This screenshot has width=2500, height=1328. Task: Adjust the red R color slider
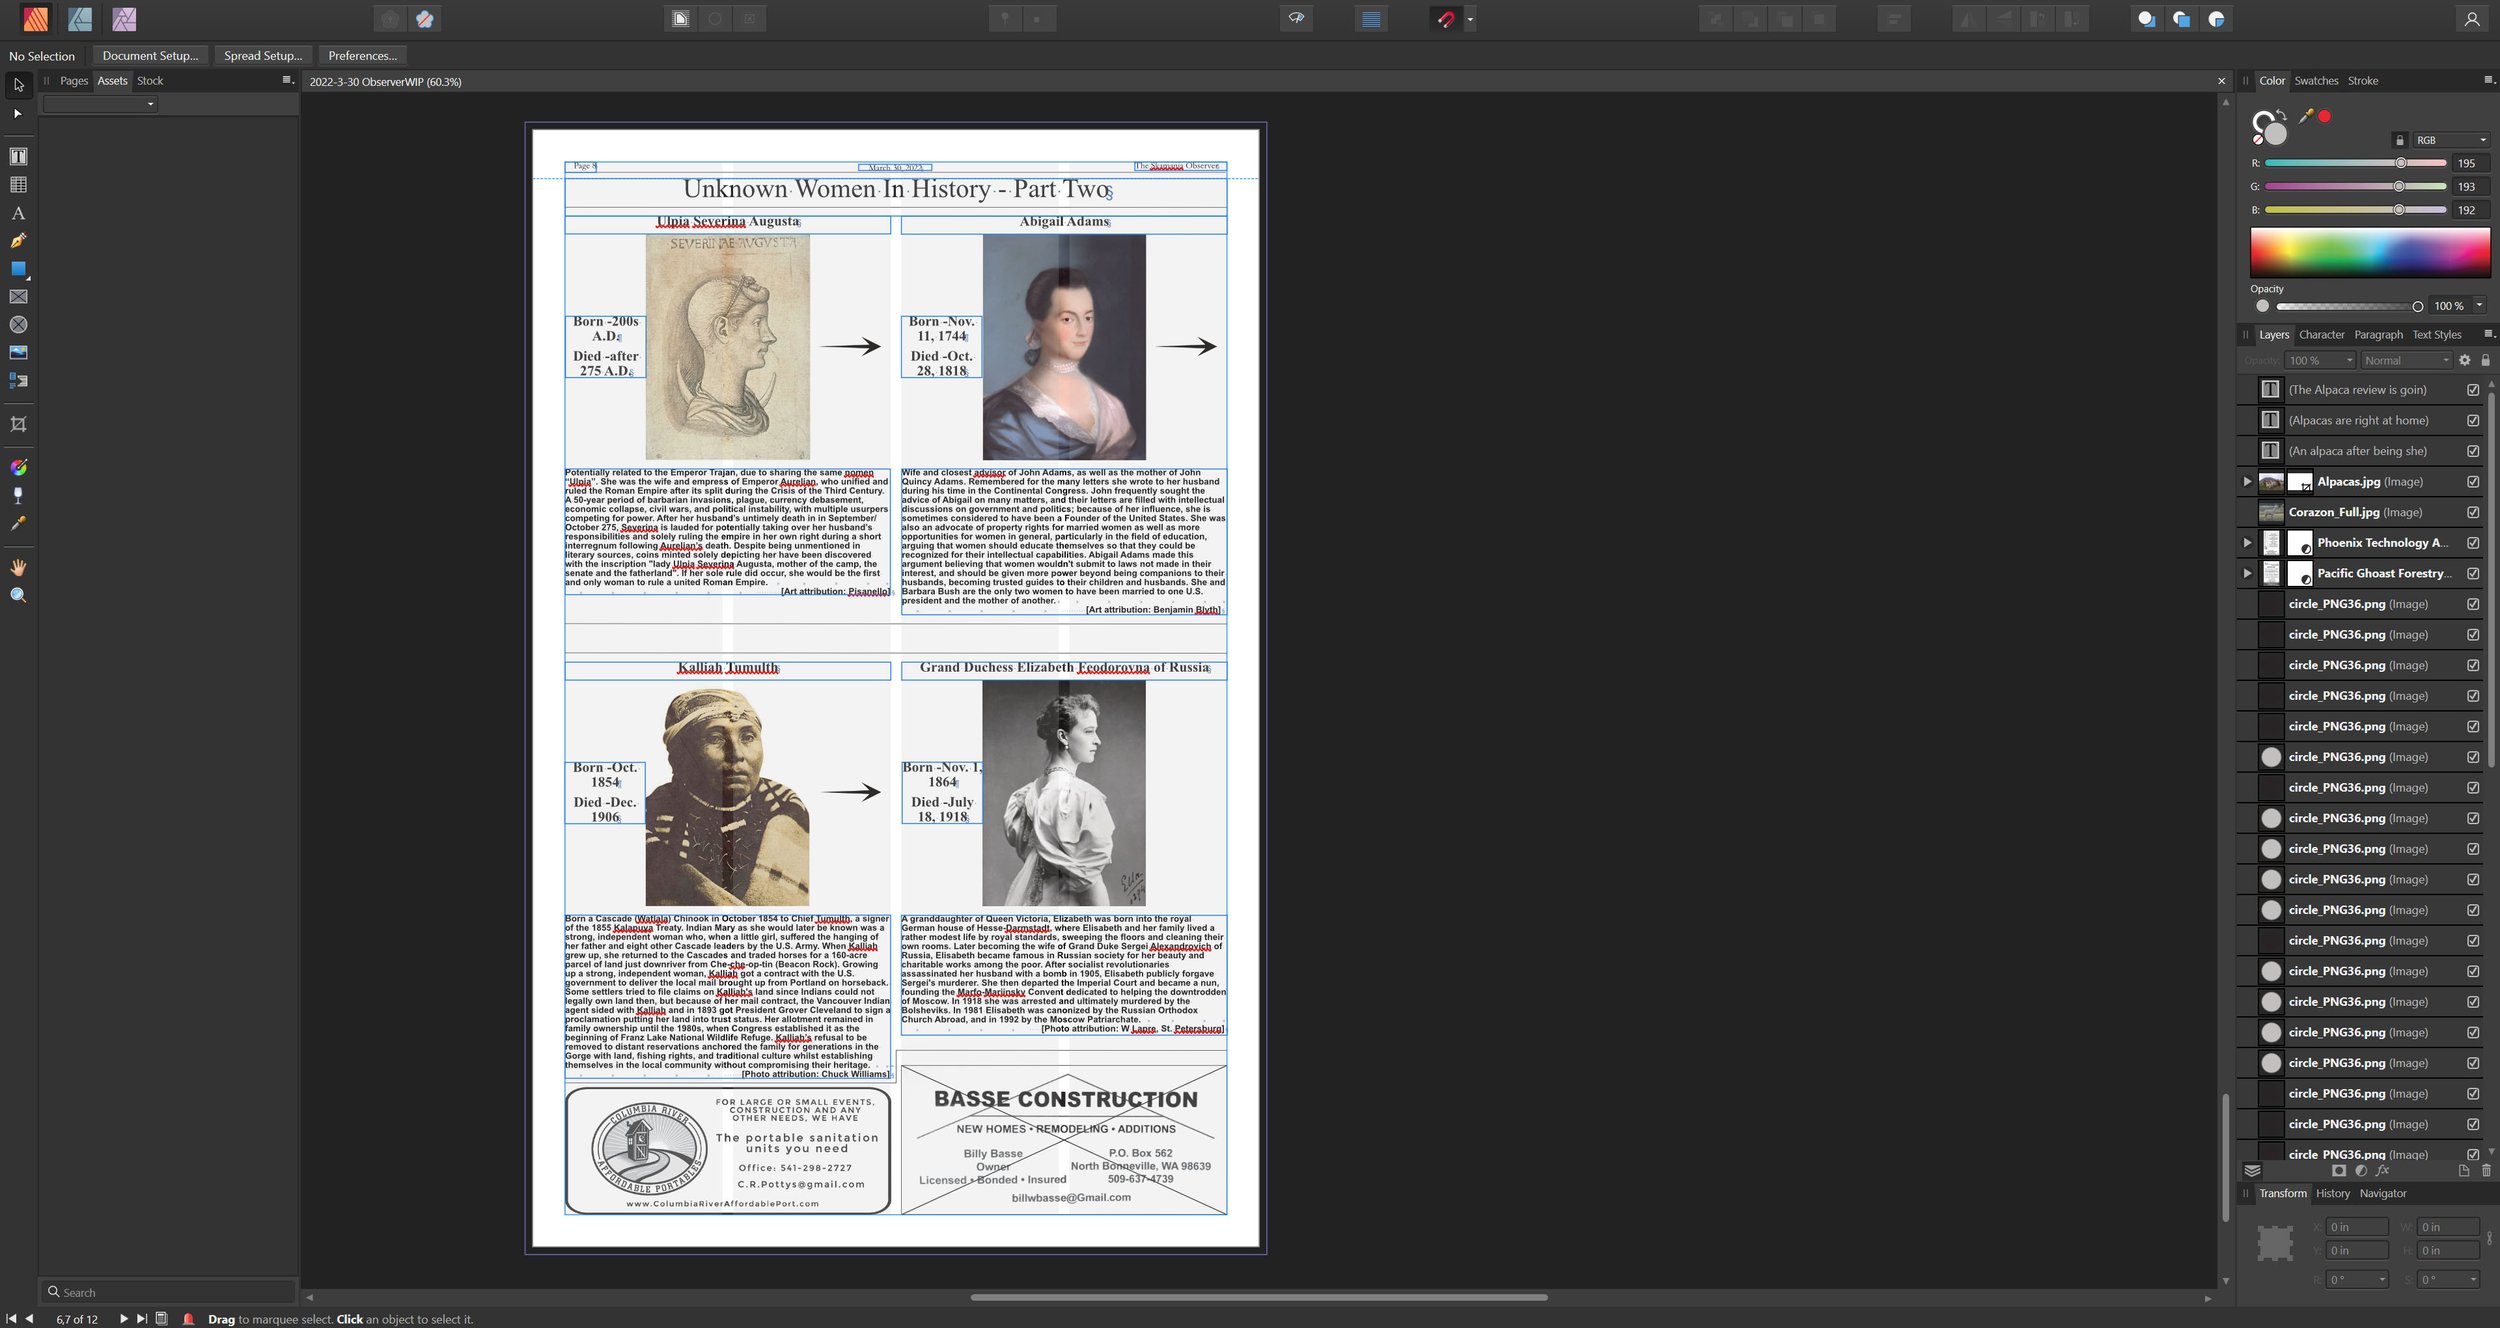tap(2355, 163)
